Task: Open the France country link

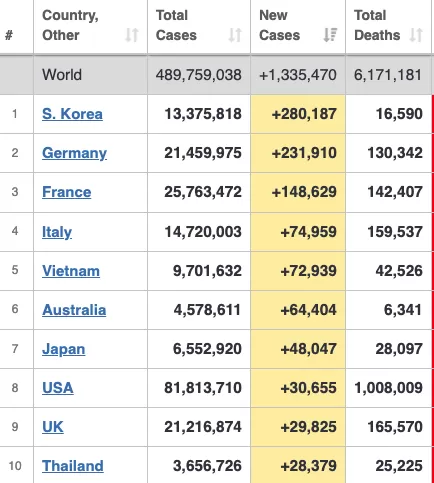Action: pos(67,192)
